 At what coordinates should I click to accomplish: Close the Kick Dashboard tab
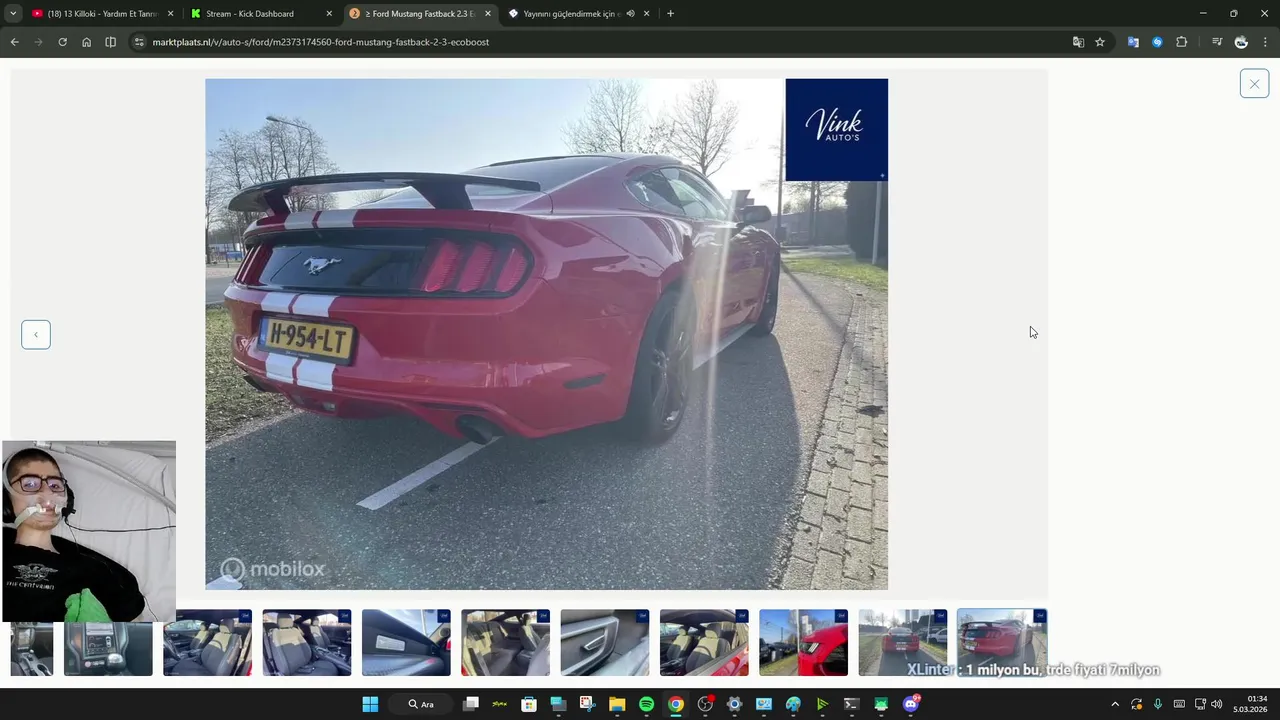pyautogui.click(x=329, y=14)
